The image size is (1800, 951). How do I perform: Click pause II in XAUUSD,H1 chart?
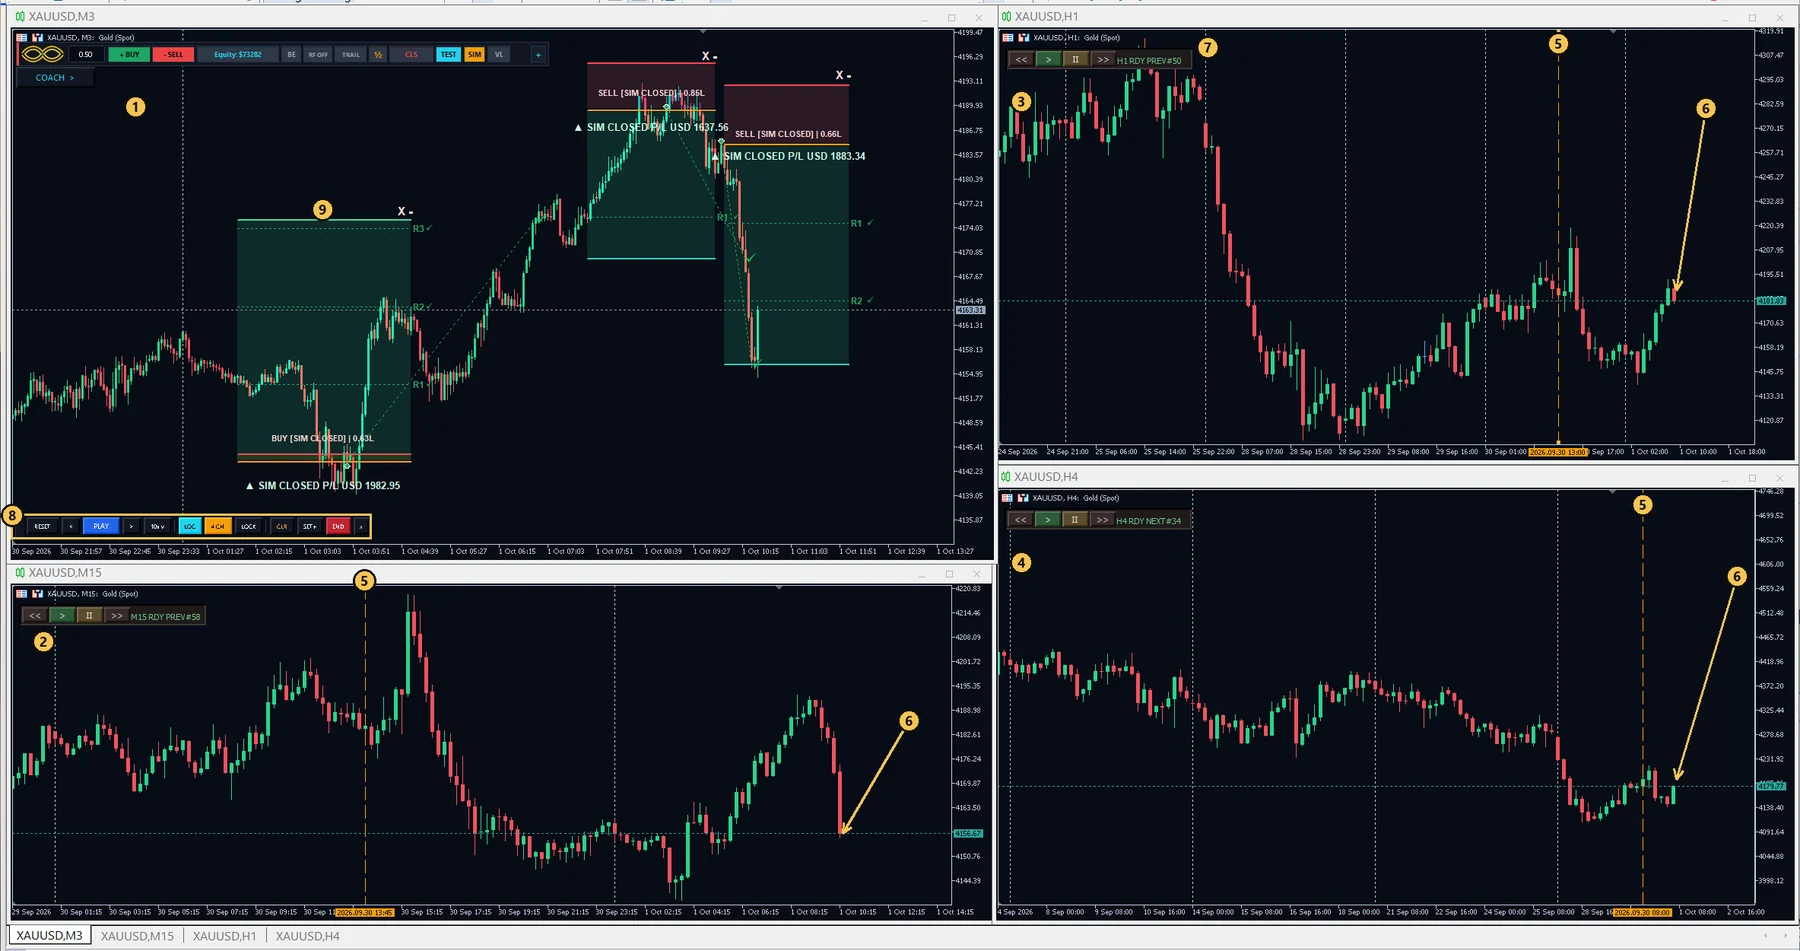pyautogui.click(x=1075, y=59)
